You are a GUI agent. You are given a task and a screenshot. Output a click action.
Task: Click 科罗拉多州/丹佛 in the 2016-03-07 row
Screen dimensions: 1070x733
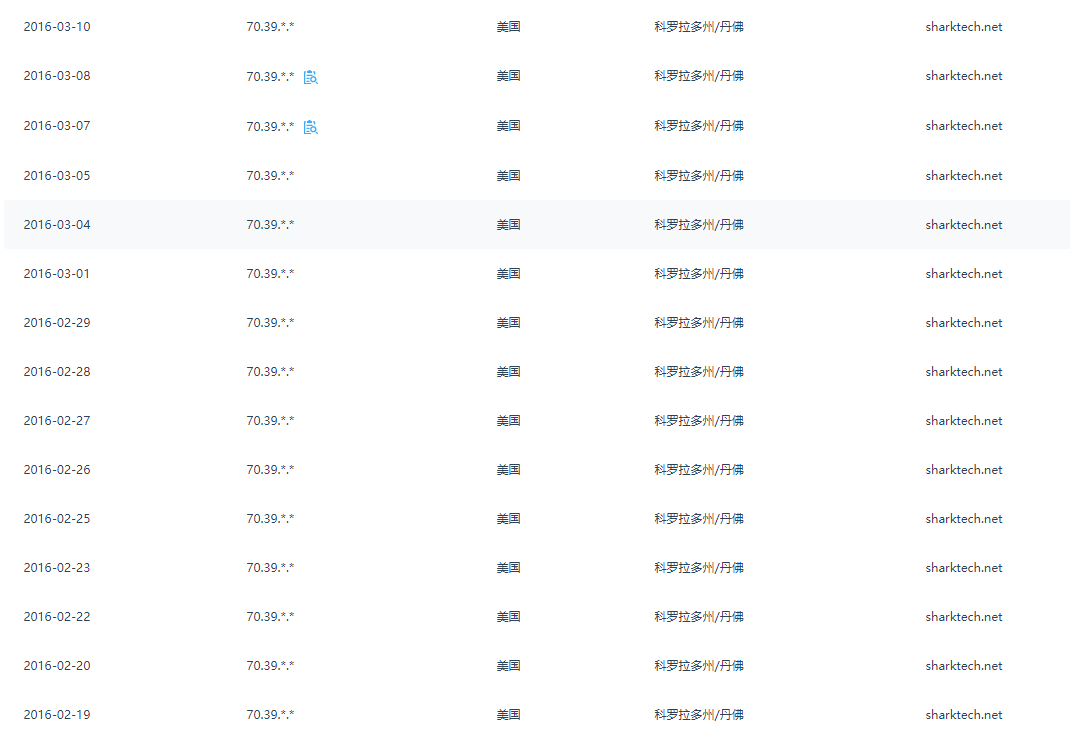699,126
